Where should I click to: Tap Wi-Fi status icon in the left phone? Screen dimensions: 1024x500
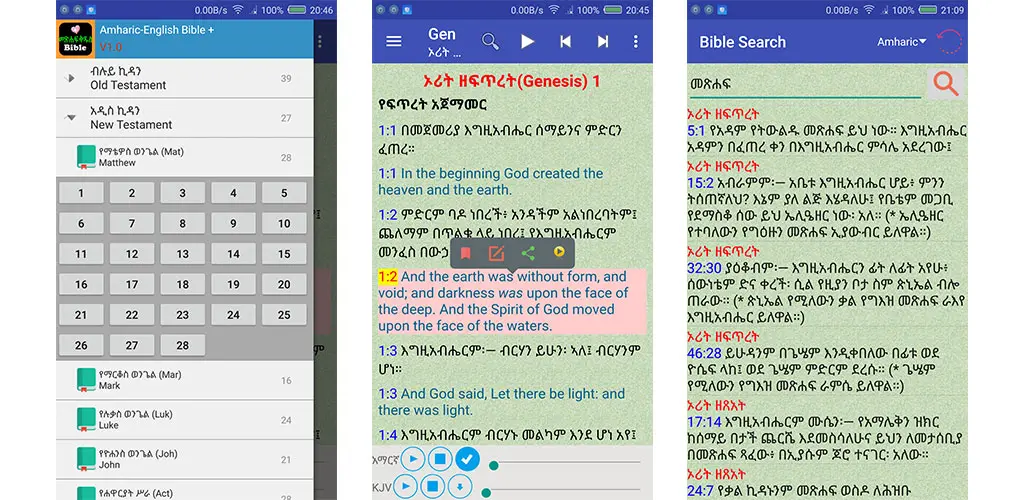tap(238, 10)
